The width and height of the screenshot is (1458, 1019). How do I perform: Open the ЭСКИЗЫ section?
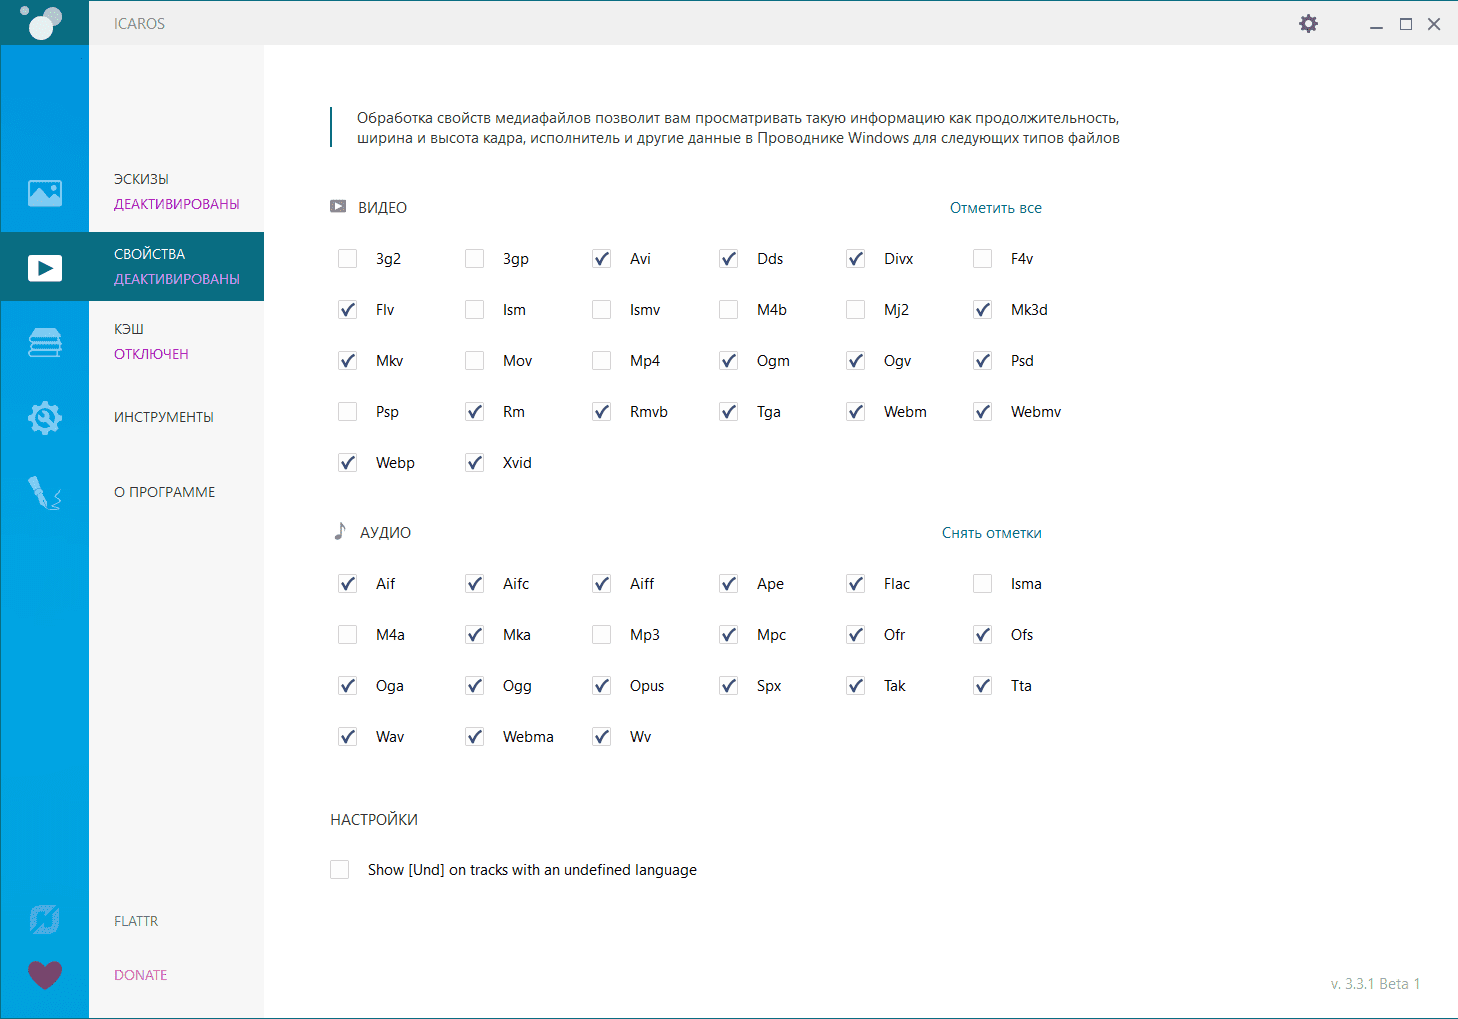[176, 191]
